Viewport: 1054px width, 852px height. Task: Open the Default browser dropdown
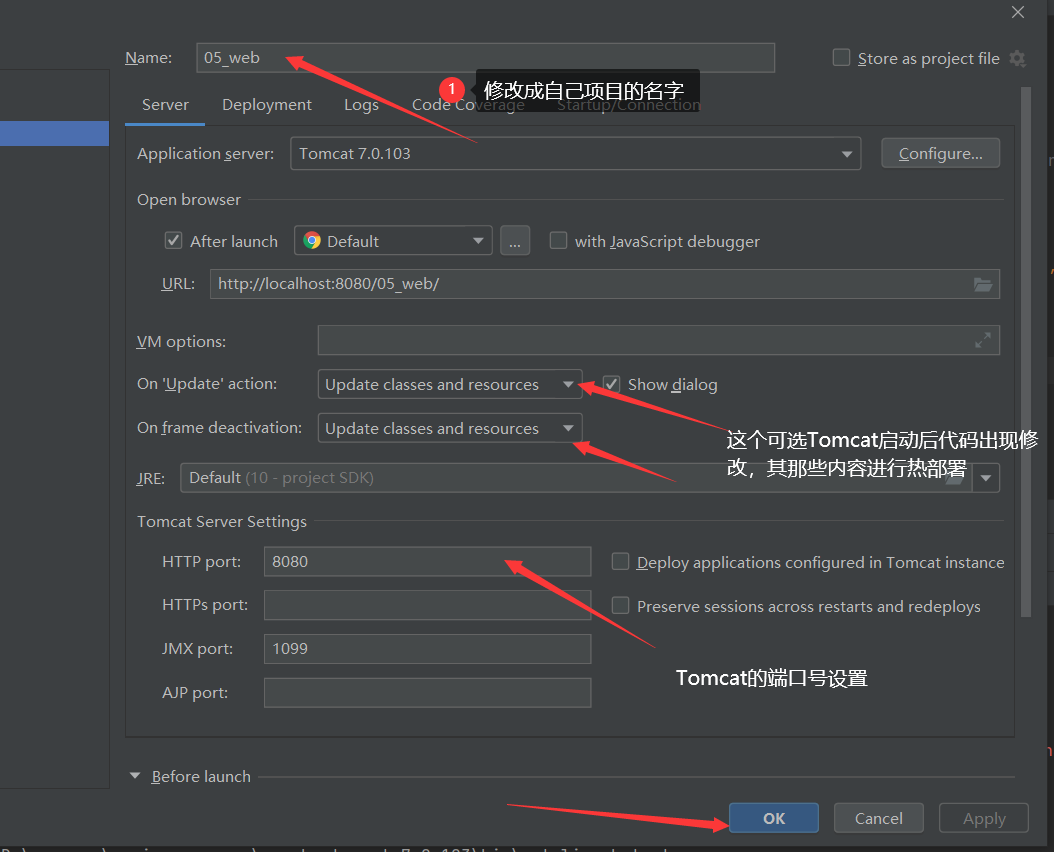tap(393, 241)
